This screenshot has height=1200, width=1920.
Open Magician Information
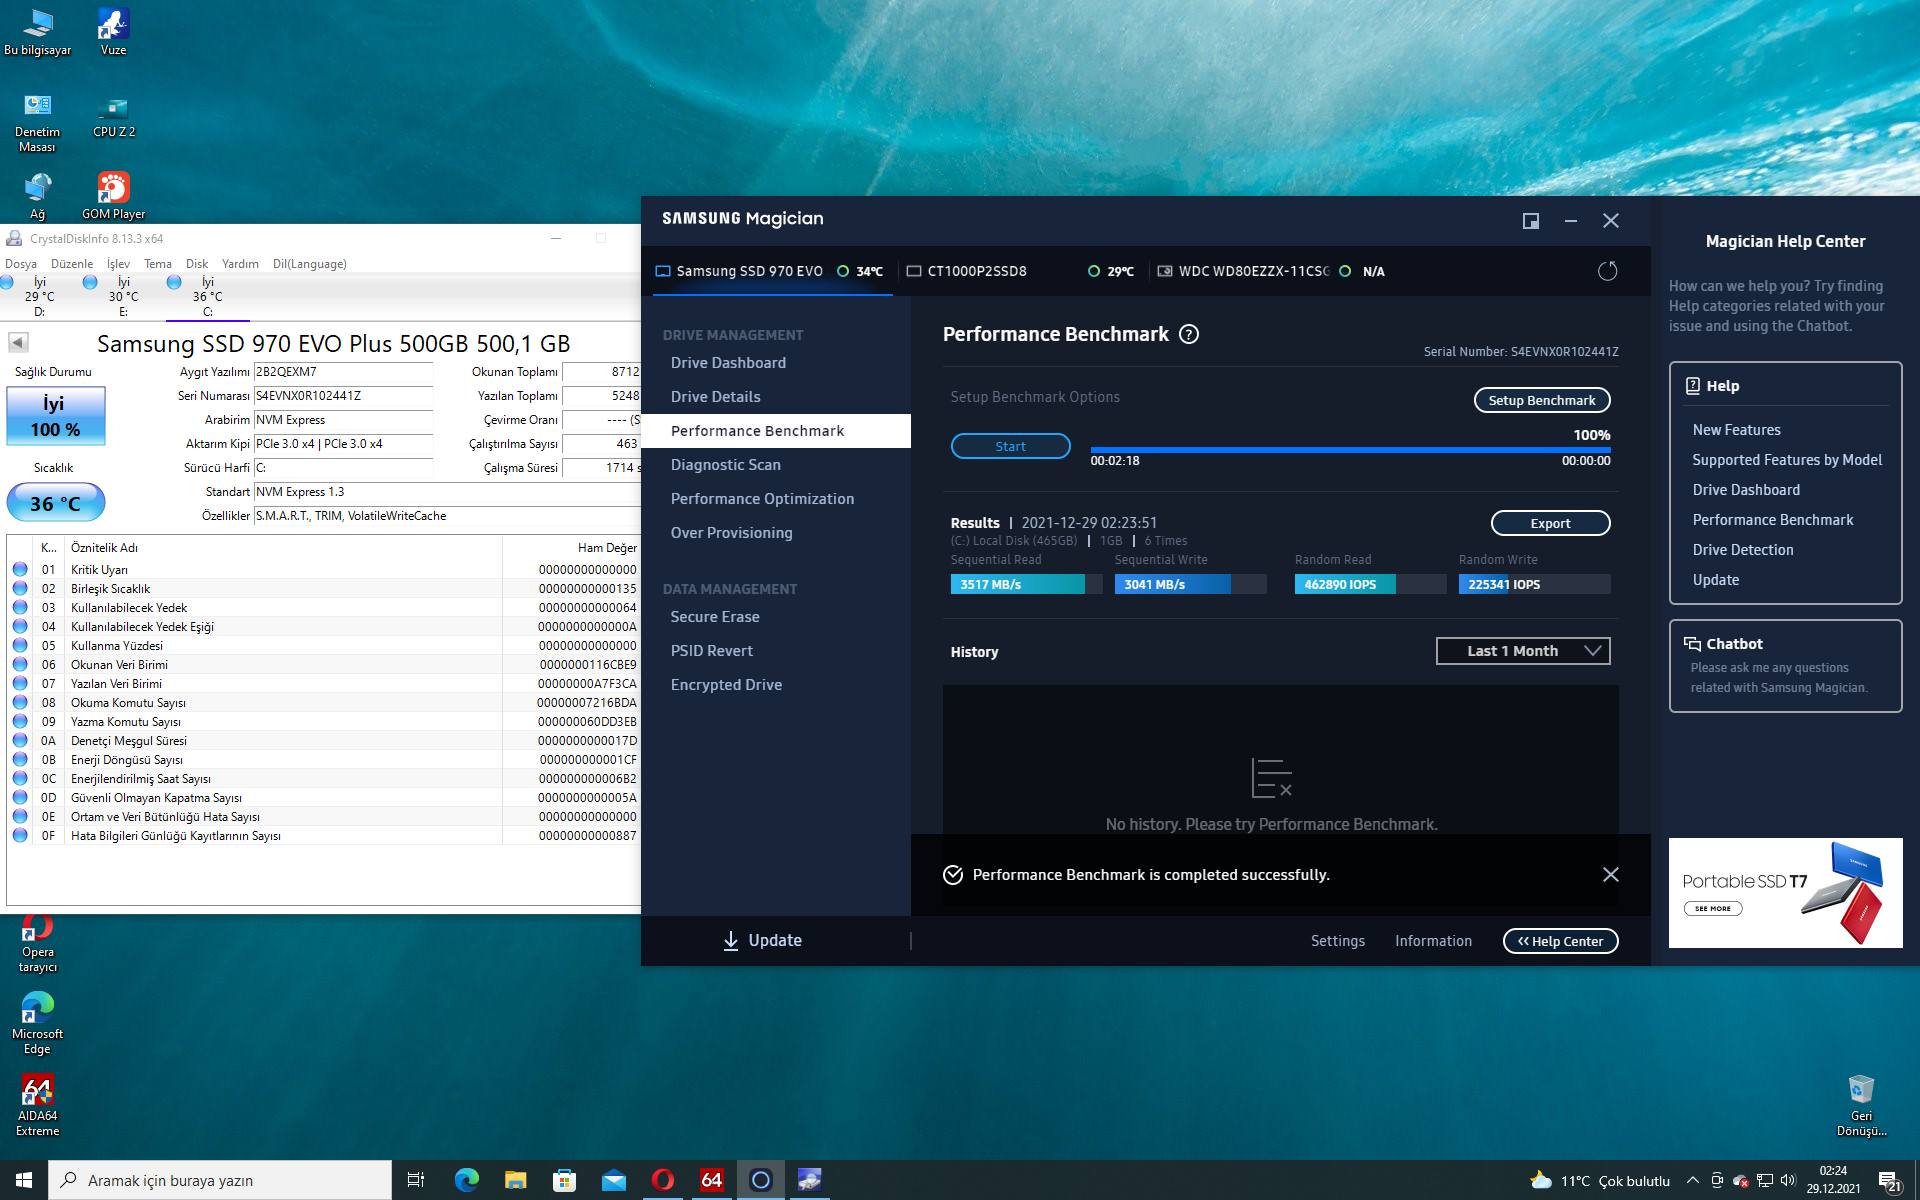pos(1433,941)
